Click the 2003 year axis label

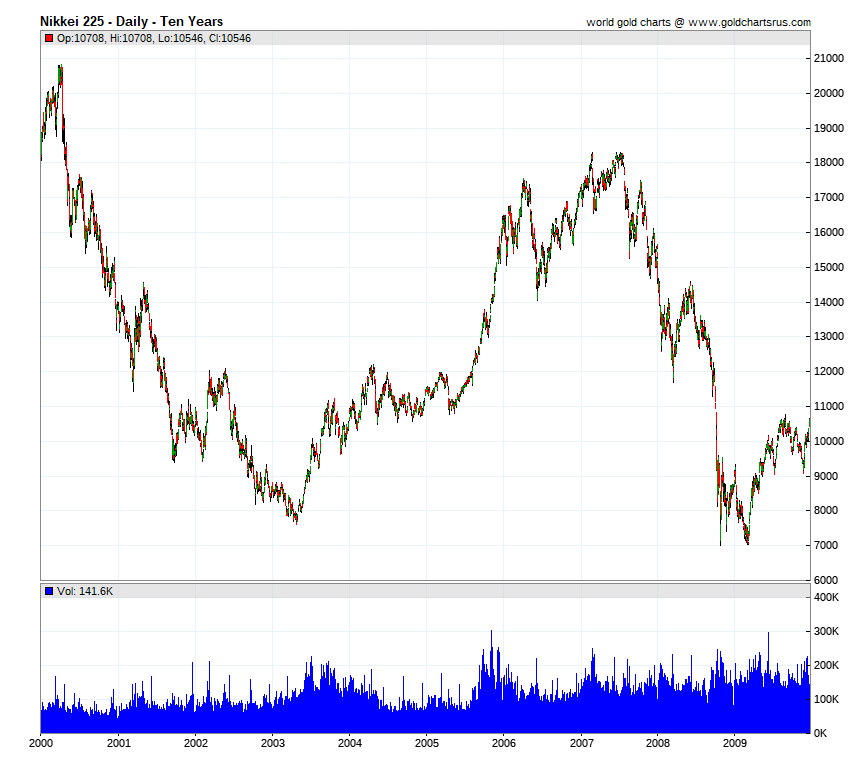pyautogui.click(x=273, y=743)
